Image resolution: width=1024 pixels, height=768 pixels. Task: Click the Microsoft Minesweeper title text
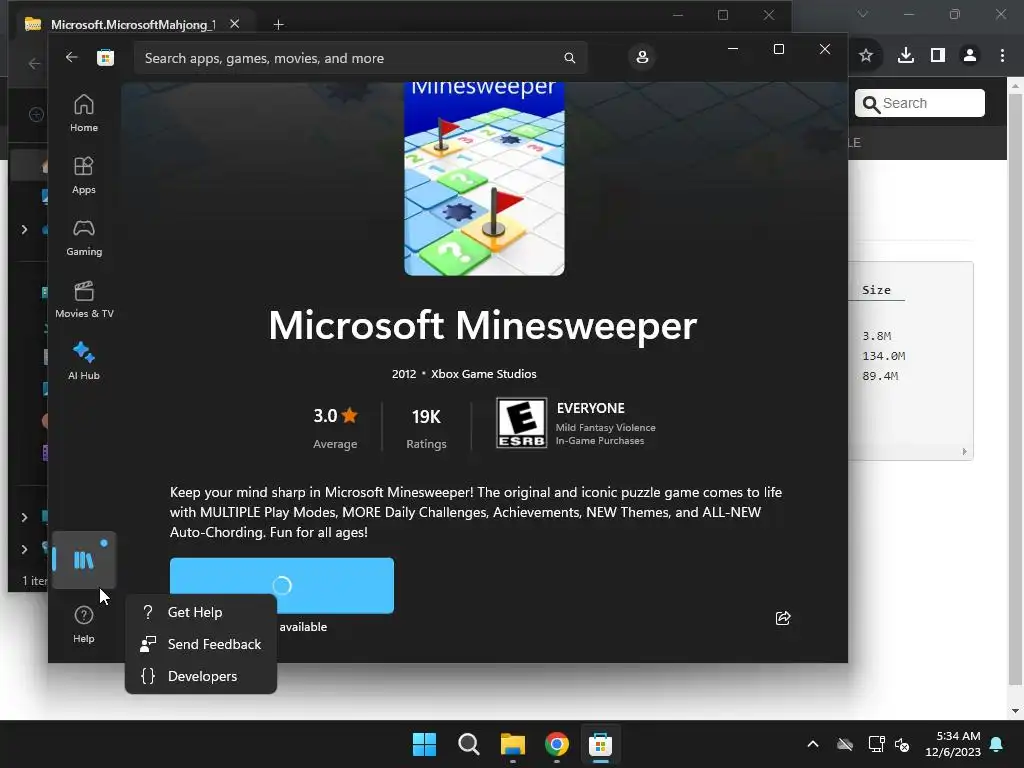coord(483,325)
